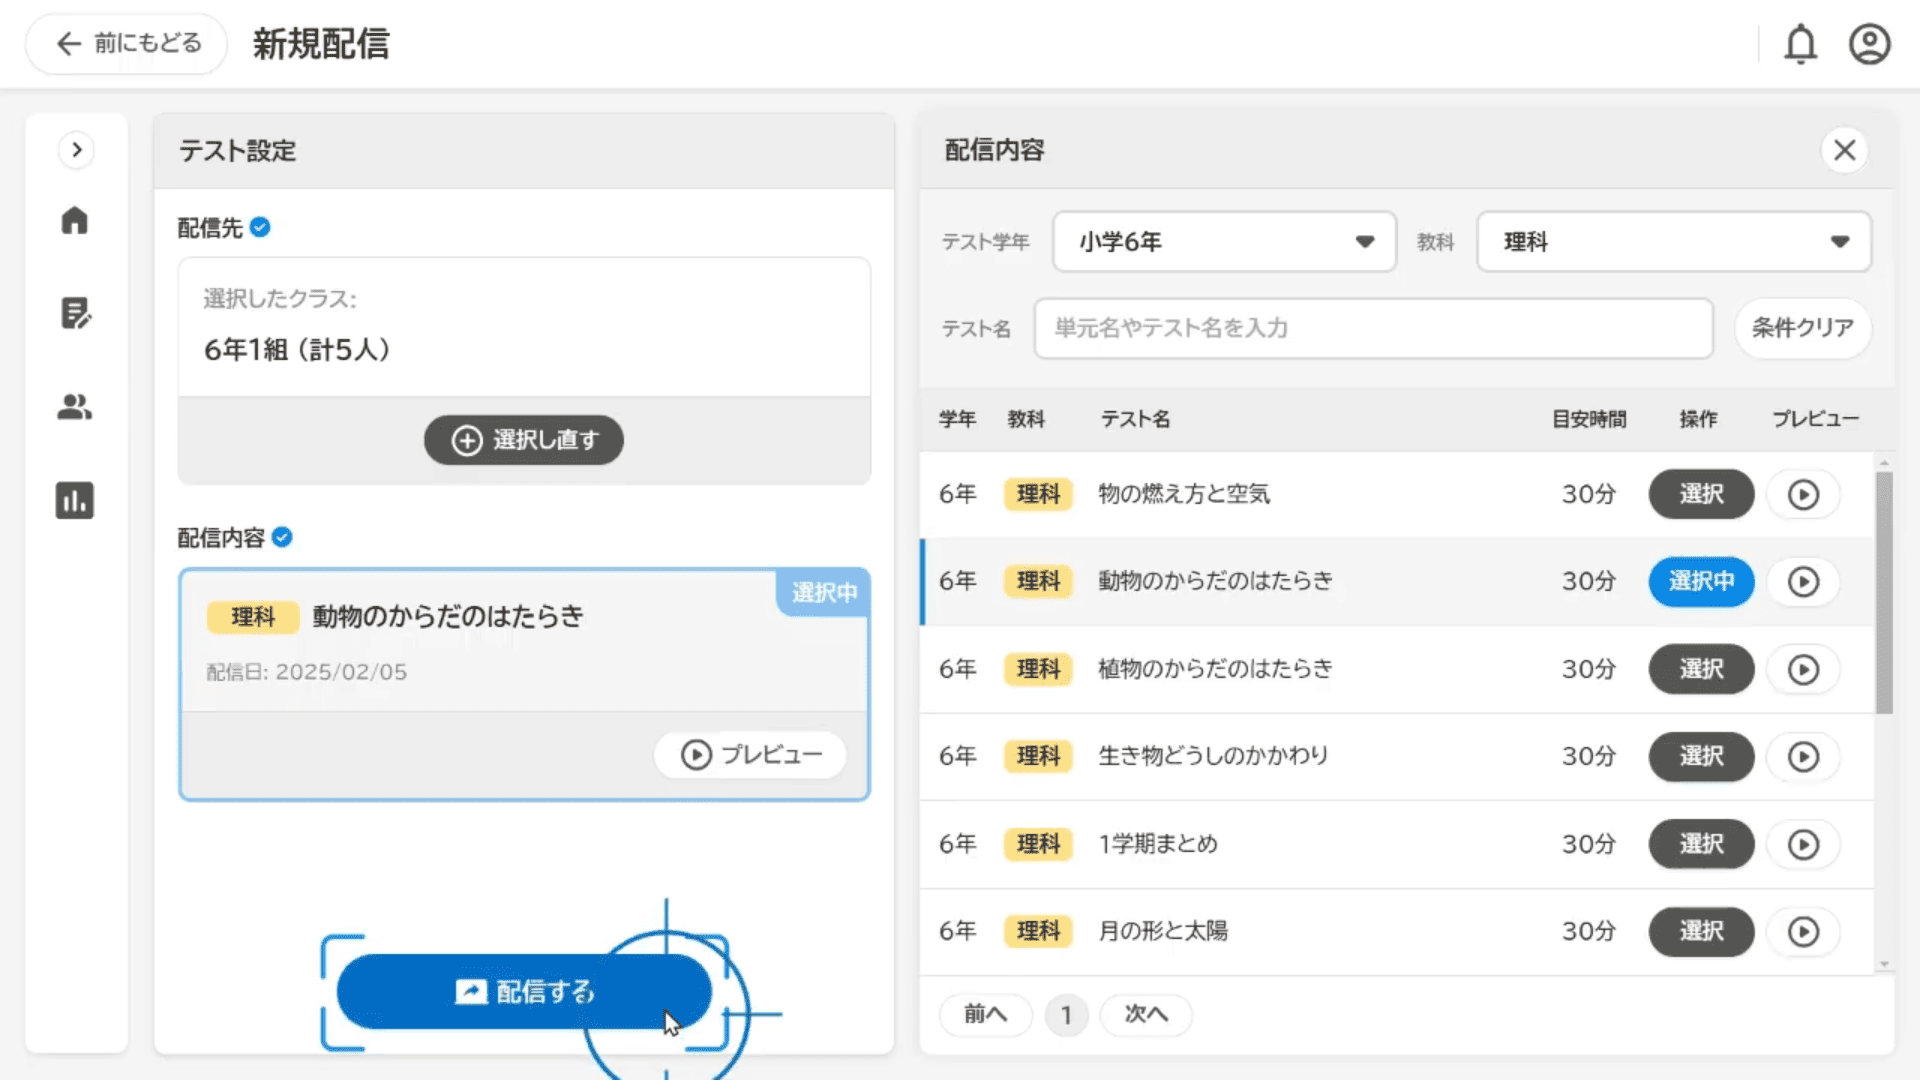Select the 1学期まとめ test
Image resolution: width=1920 pixels, height=1080 pixels.
(1700, 844)
